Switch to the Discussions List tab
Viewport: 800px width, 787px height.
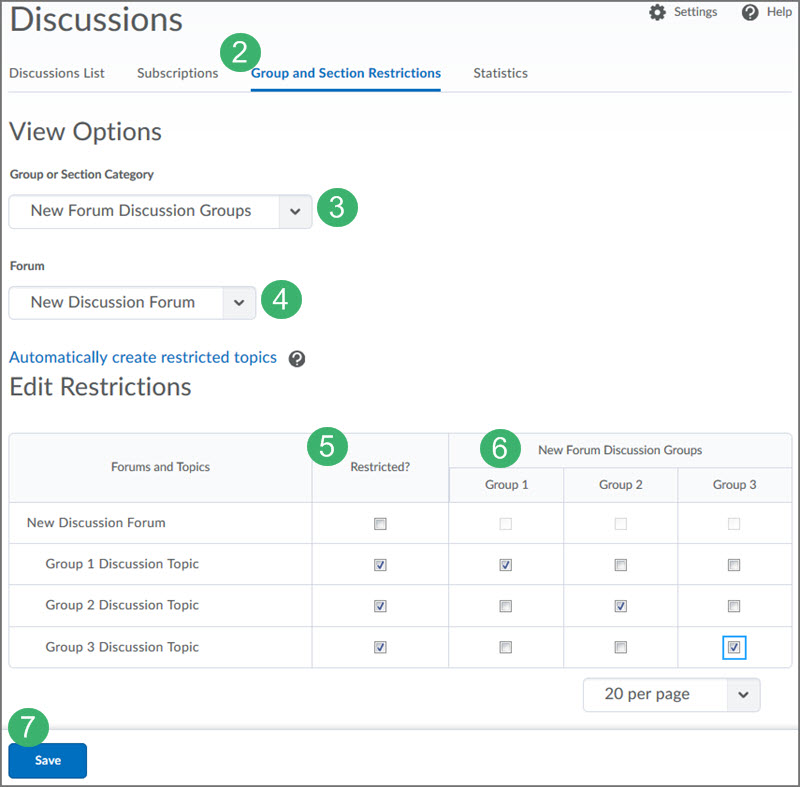click(57, 73)
